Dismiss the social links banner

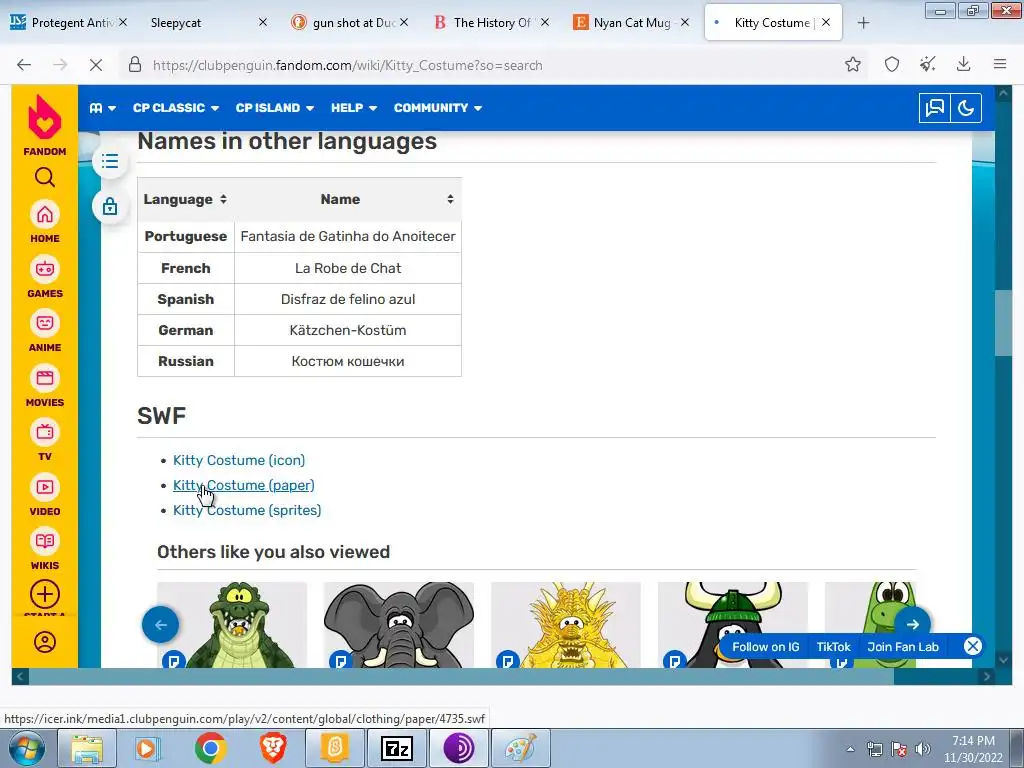point(972,646)
